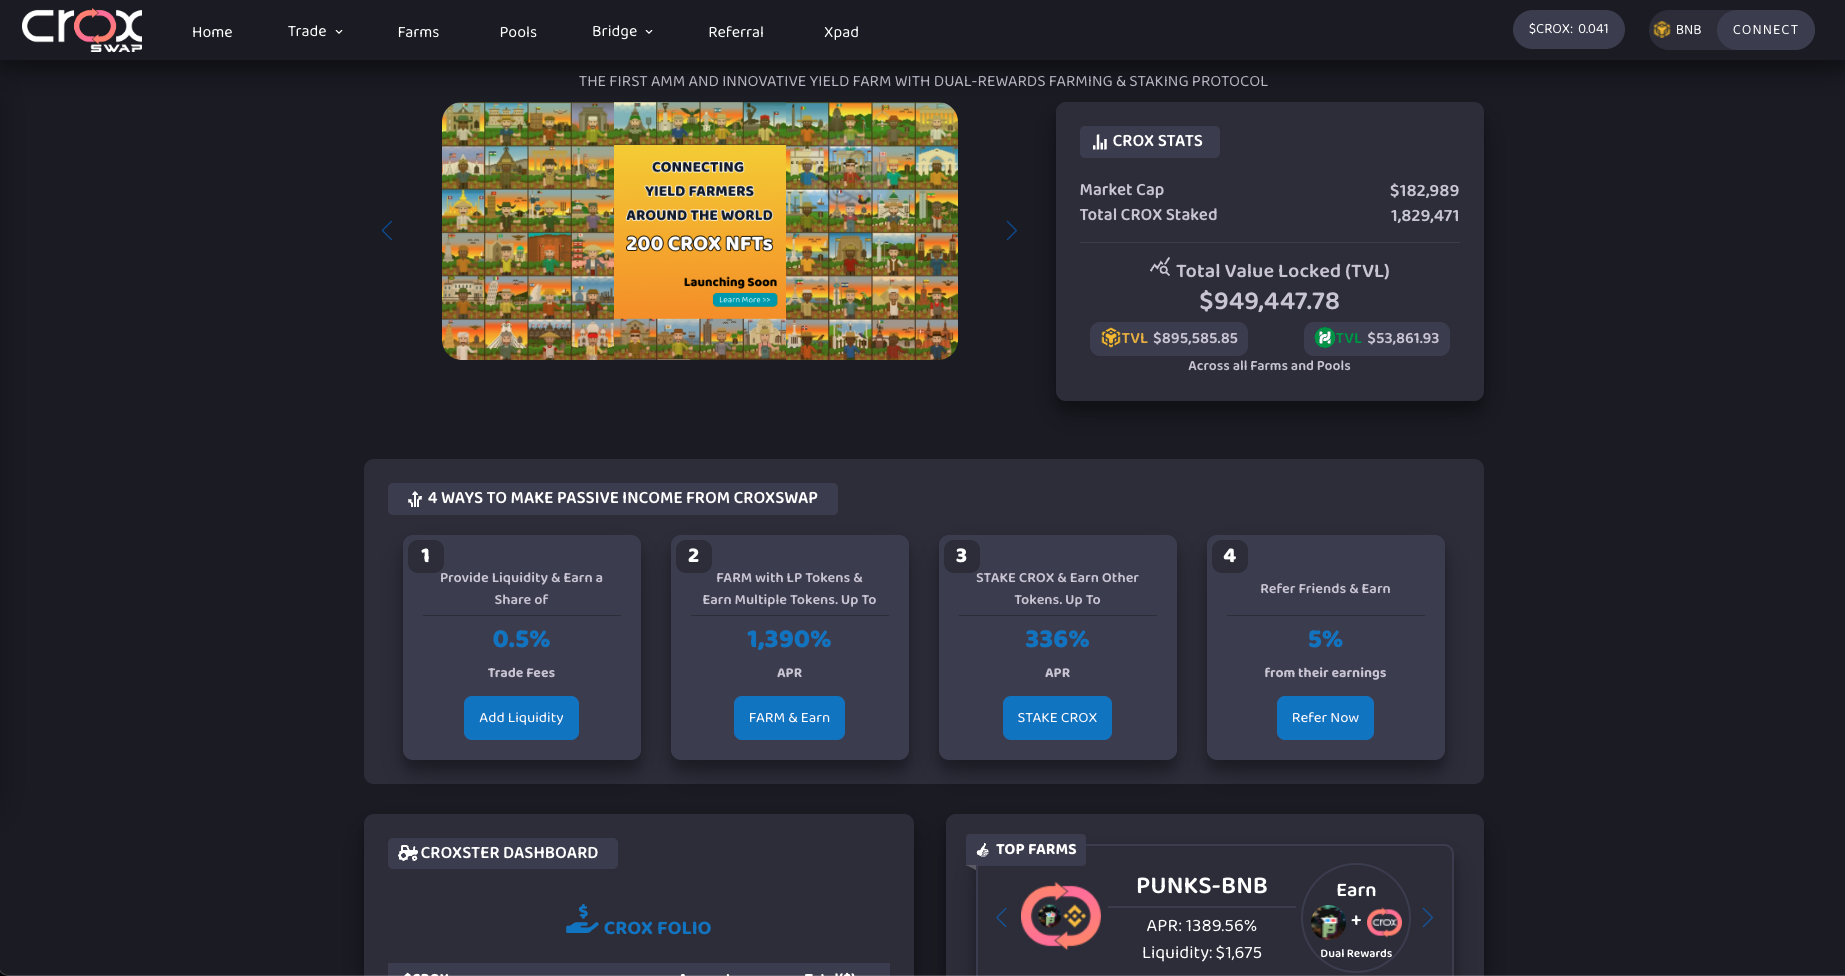Click the Crox Folio hand-dollar icon
This screenshot has height=976, width=1845.
[x=581, y=920]
